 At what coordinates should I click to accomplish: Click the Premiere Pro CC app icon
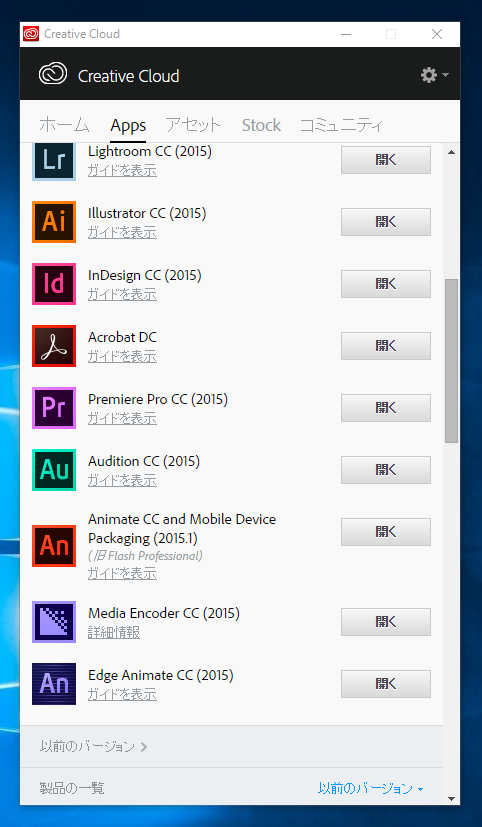54,408
